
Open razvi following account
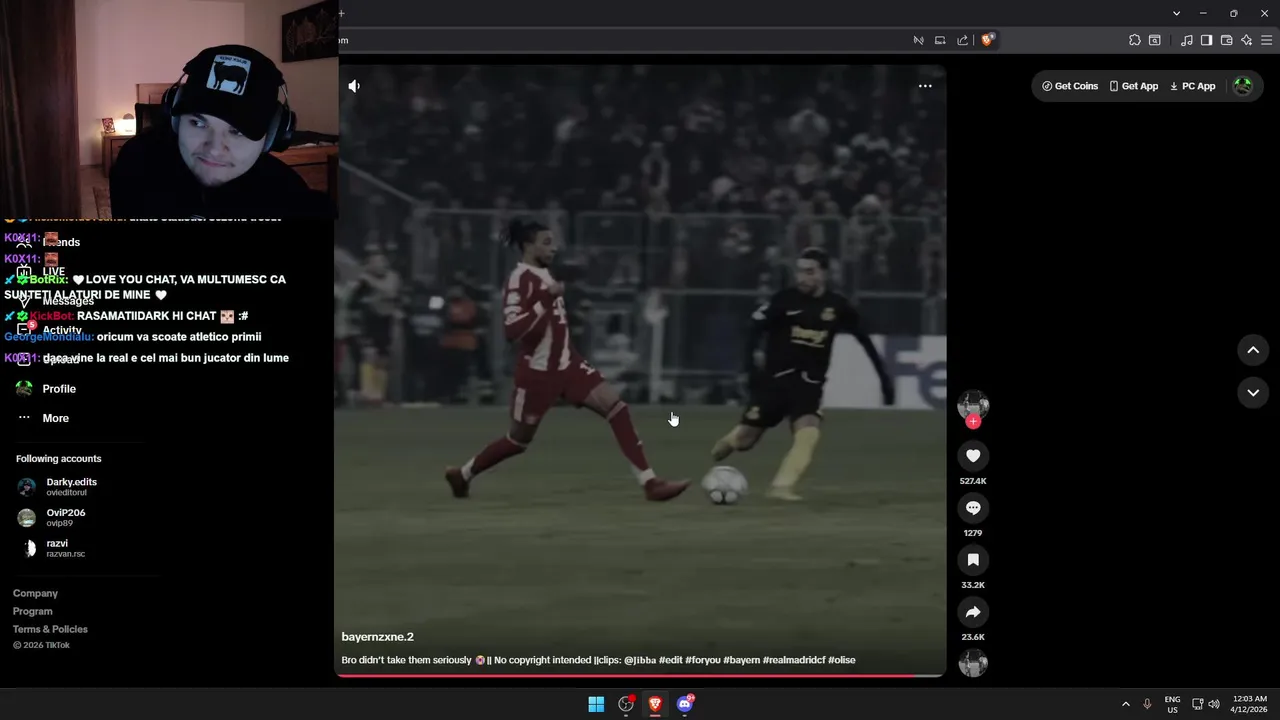(52, 548)
